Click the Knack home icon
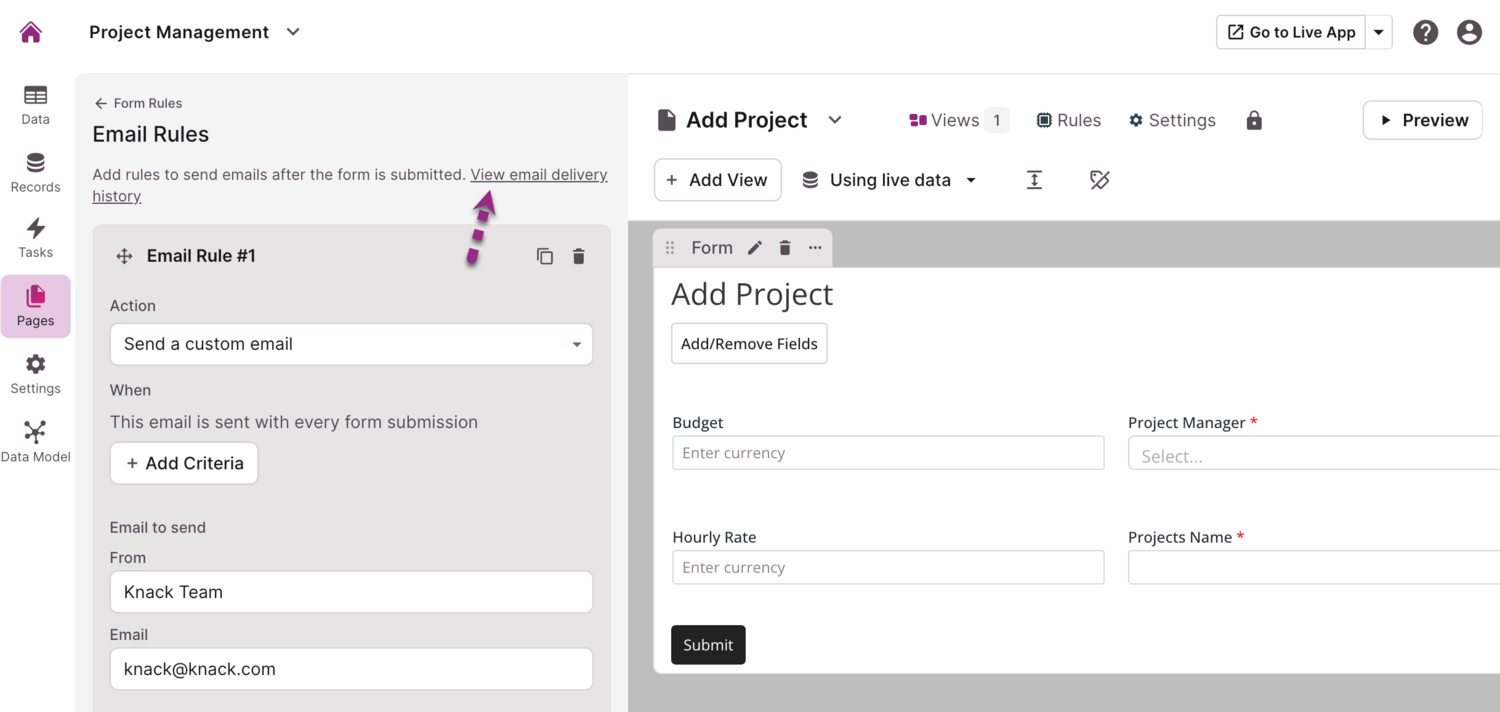This screenshot has width=1500, height=712. coord(31,32)
